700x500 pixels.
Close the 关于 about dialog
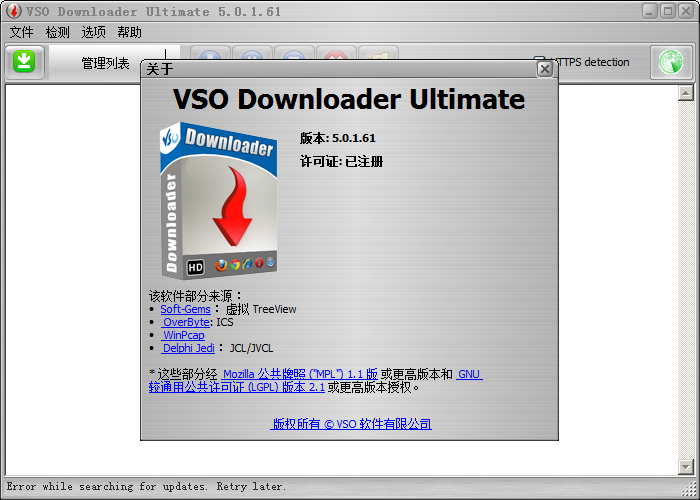[545, 69]
